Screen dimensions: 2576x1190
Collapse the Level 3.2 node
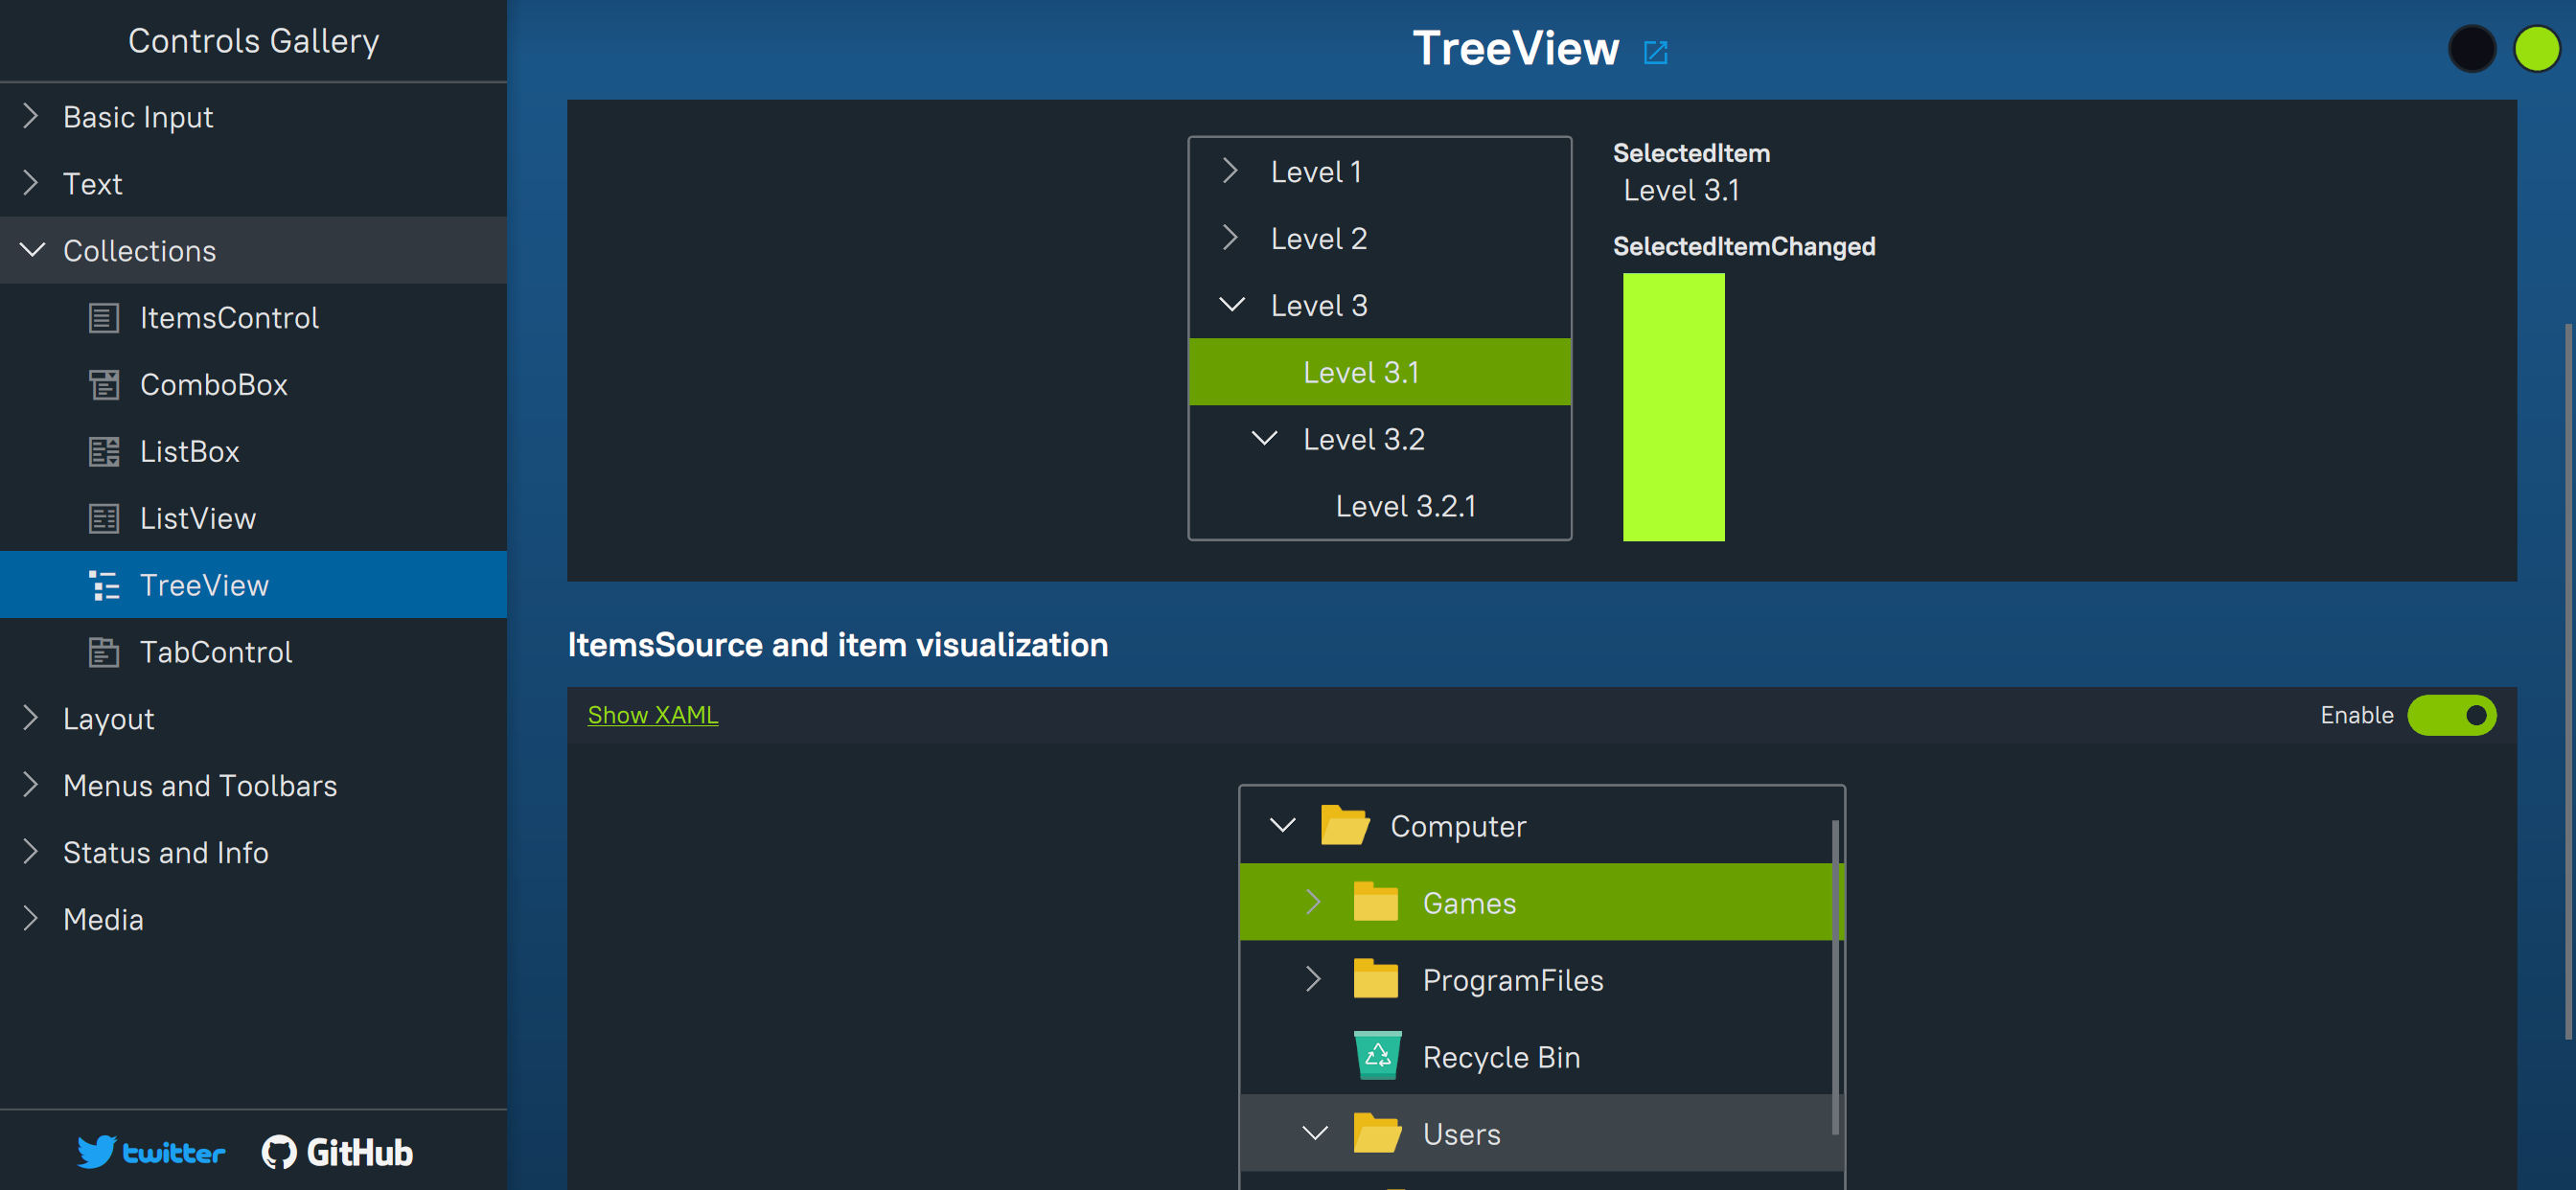point(1264,438)
